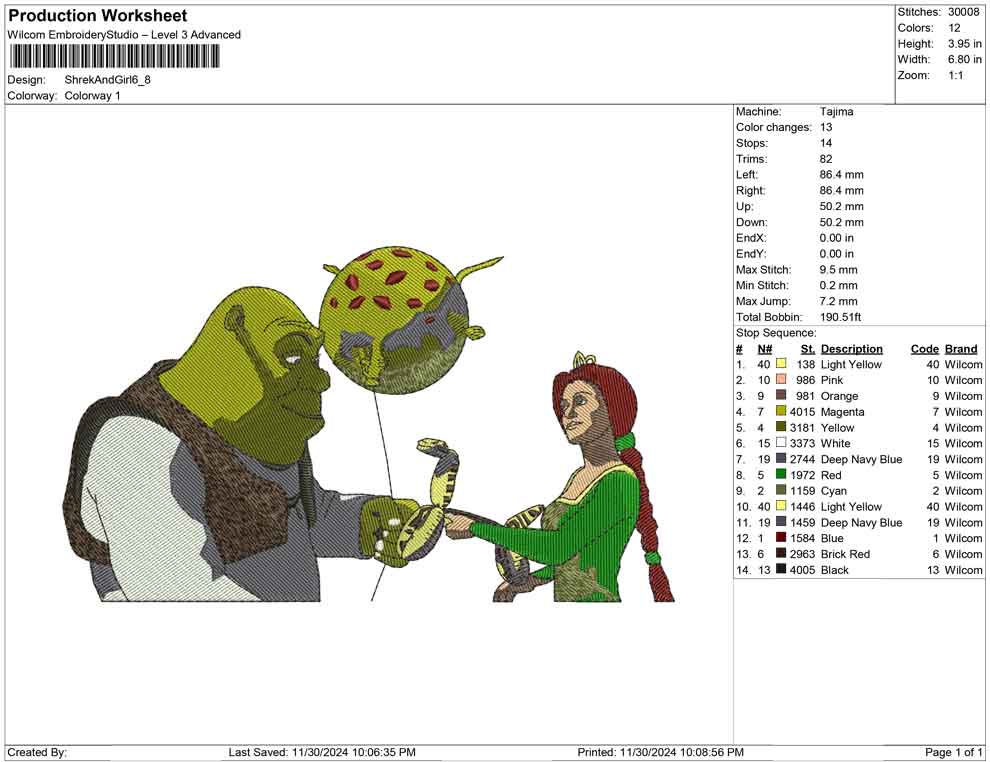Click the 'N#' column header
Image resolution: width=990 pixels, height=762 pixels.
(x=765, y=349)
